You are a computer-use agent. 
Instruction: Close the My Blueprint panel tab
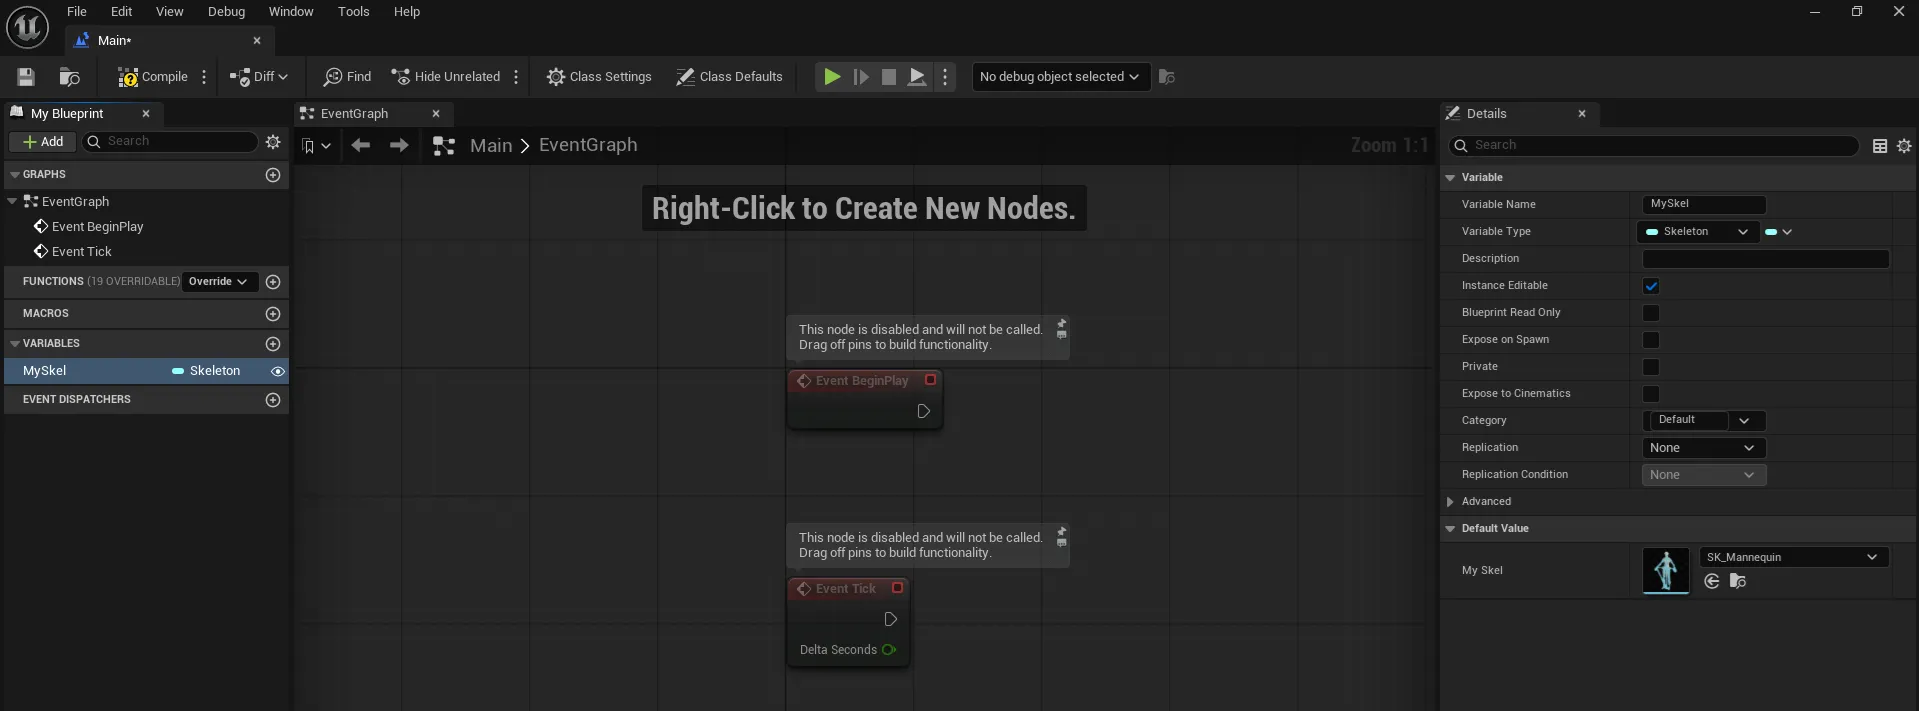tap(146, 114)
